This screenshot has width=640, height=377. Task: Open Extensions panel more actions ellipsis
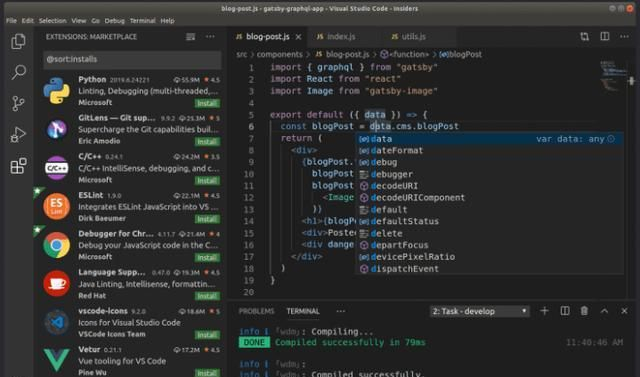click(210, 37)
